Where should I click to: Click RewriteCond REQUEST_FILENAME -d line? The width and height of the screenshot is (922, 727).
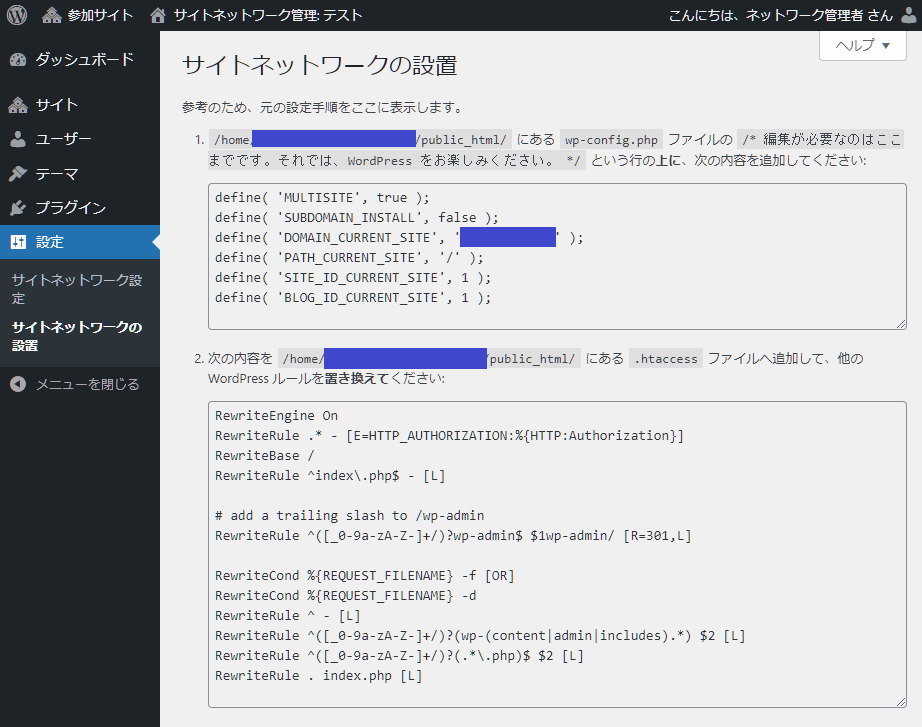click(345, 596)
